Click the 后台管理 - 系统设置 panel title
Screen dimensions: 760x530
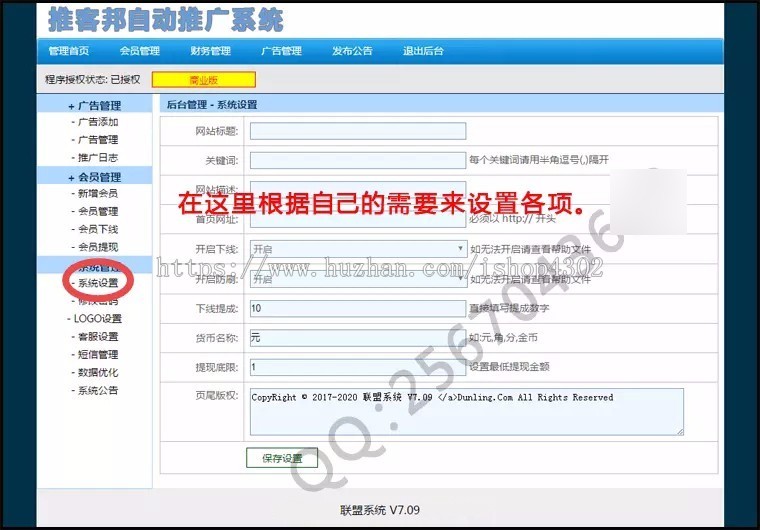pyautogui.click(x=212, y=105)
